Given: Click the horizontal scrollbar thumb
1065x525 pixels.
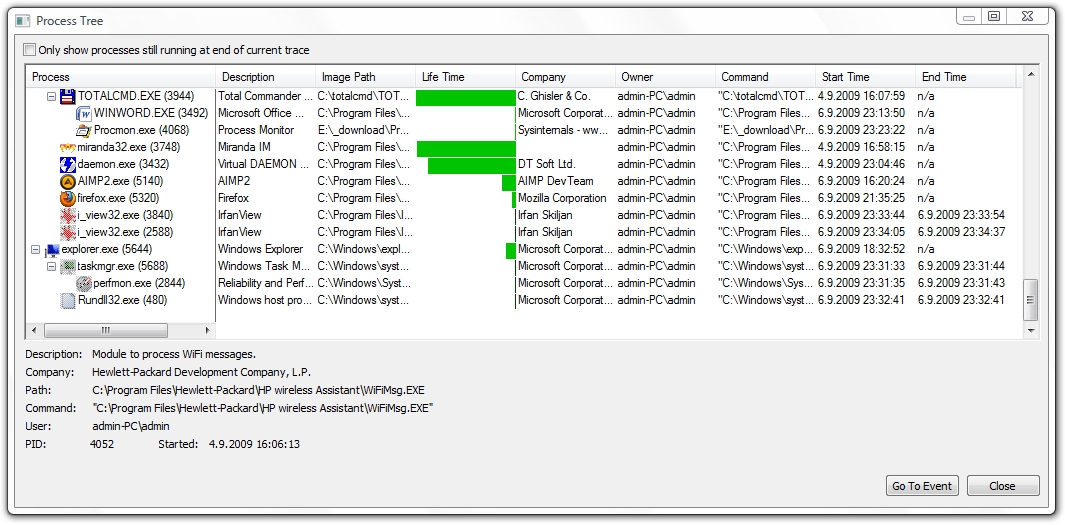Looking at the screenshot, I should 106,331.
